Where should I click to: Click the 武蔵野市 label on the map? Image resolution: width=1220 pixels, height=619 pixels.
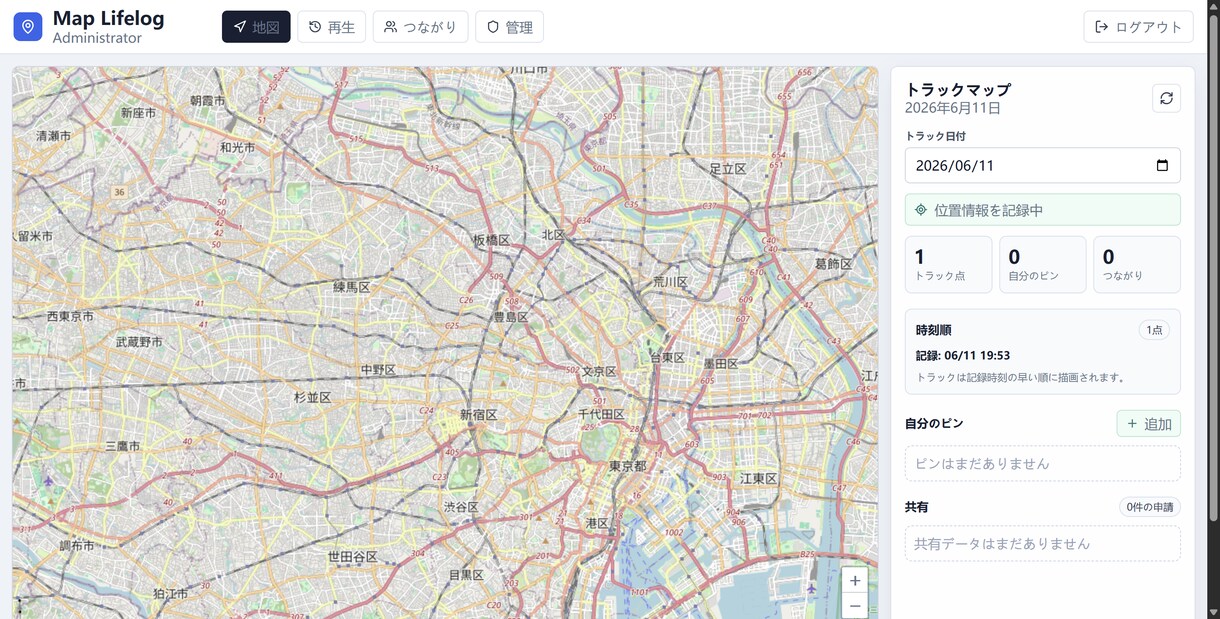coord(141,341)
